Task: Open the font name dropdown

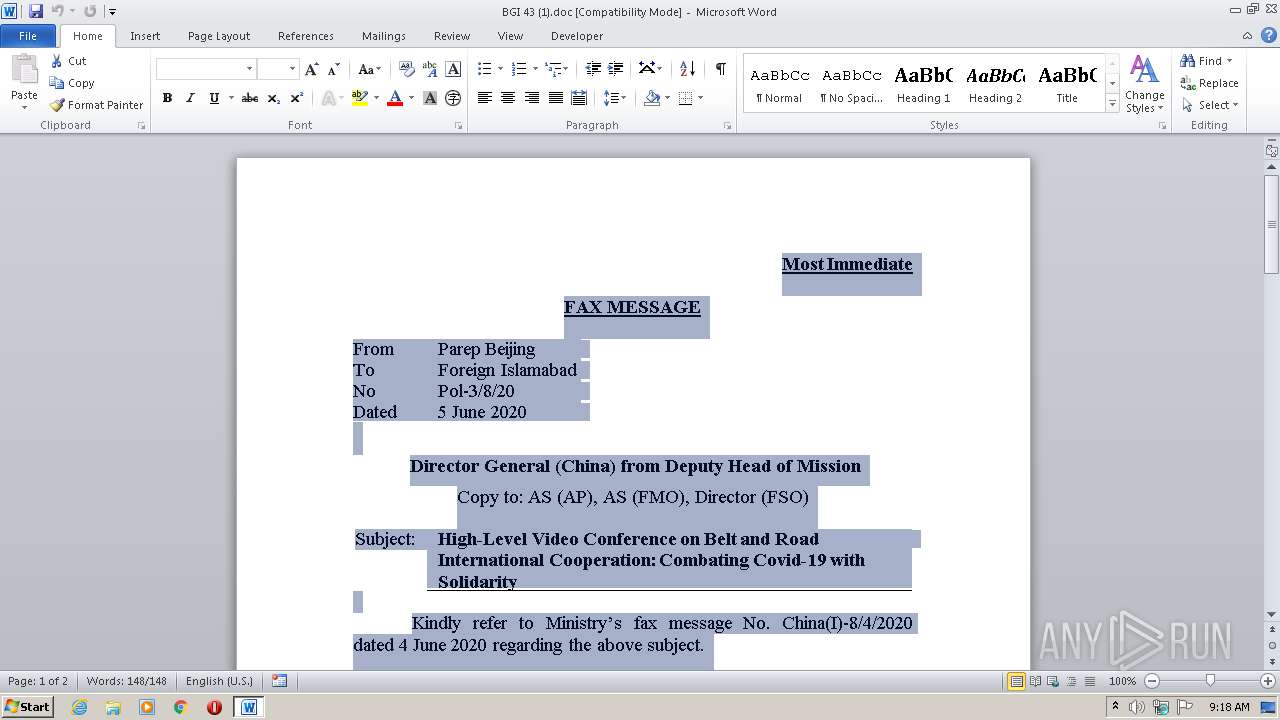Action: (249, 69)
